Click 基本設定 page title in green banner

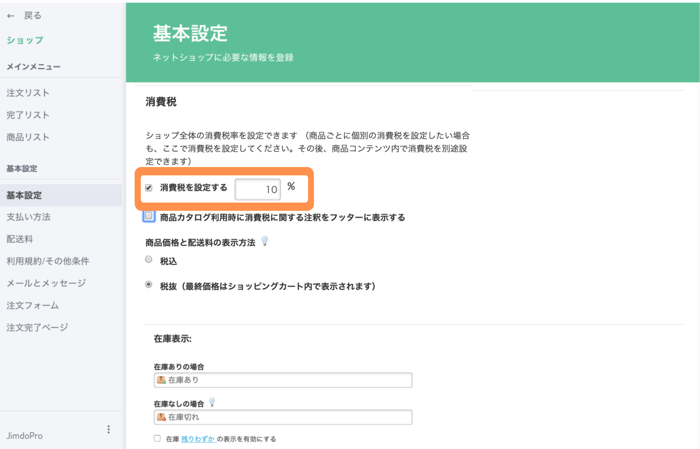(x=190, y=33)
